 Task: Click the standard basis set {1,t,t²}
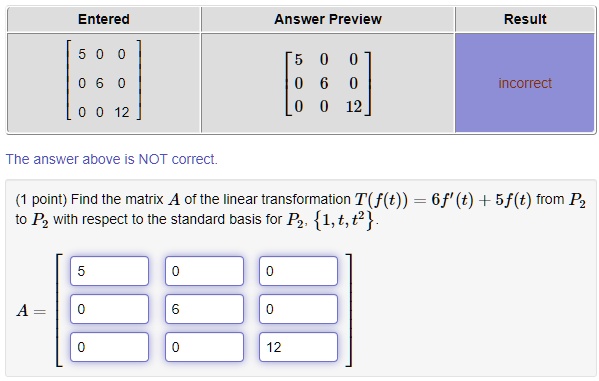[x=343, y=220]
